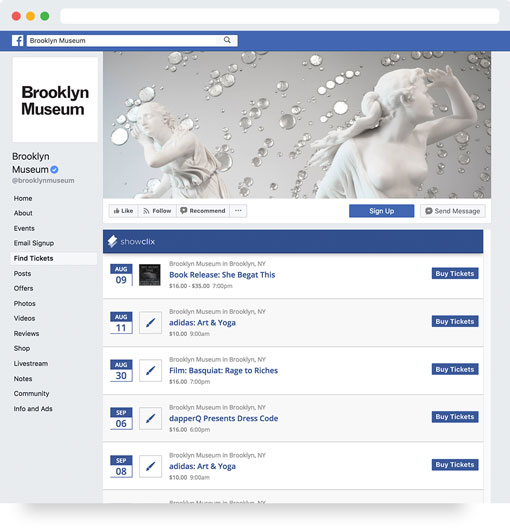Buy Tickets for Sep 08 adidas Yoga
The height and width of the screenshot is (530, 510).
[455, 465]
